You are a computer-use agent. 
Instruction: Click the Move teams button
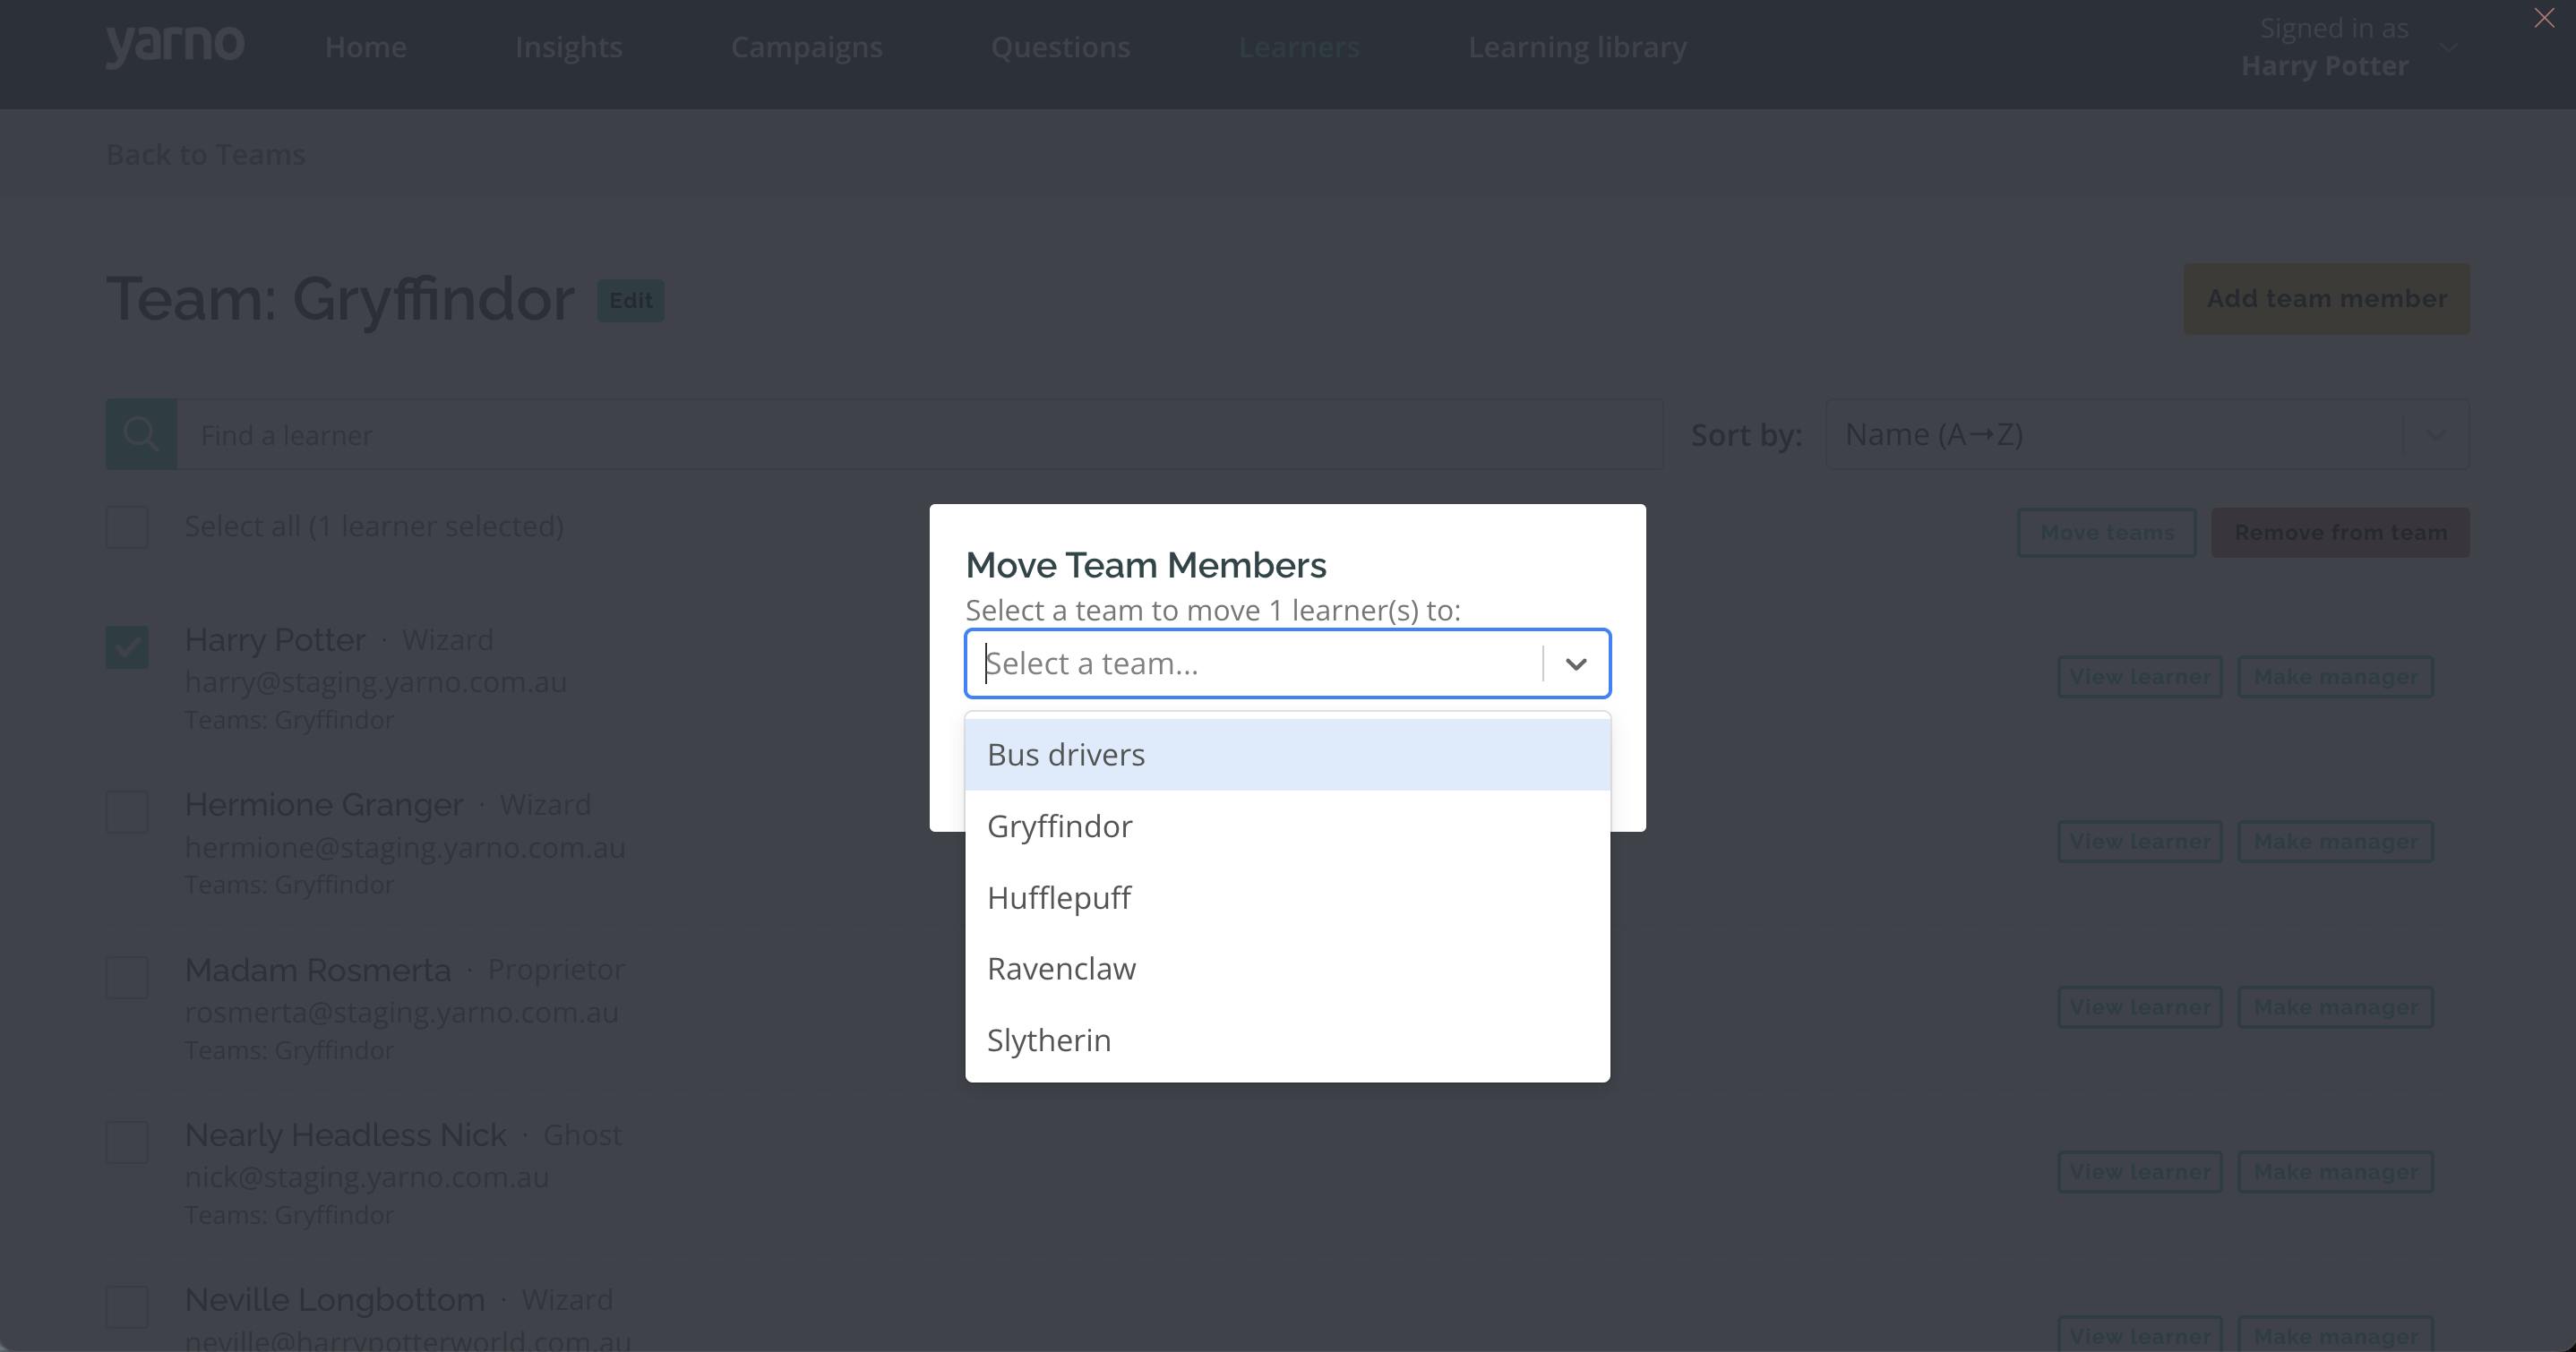[x=2106, y=532]
